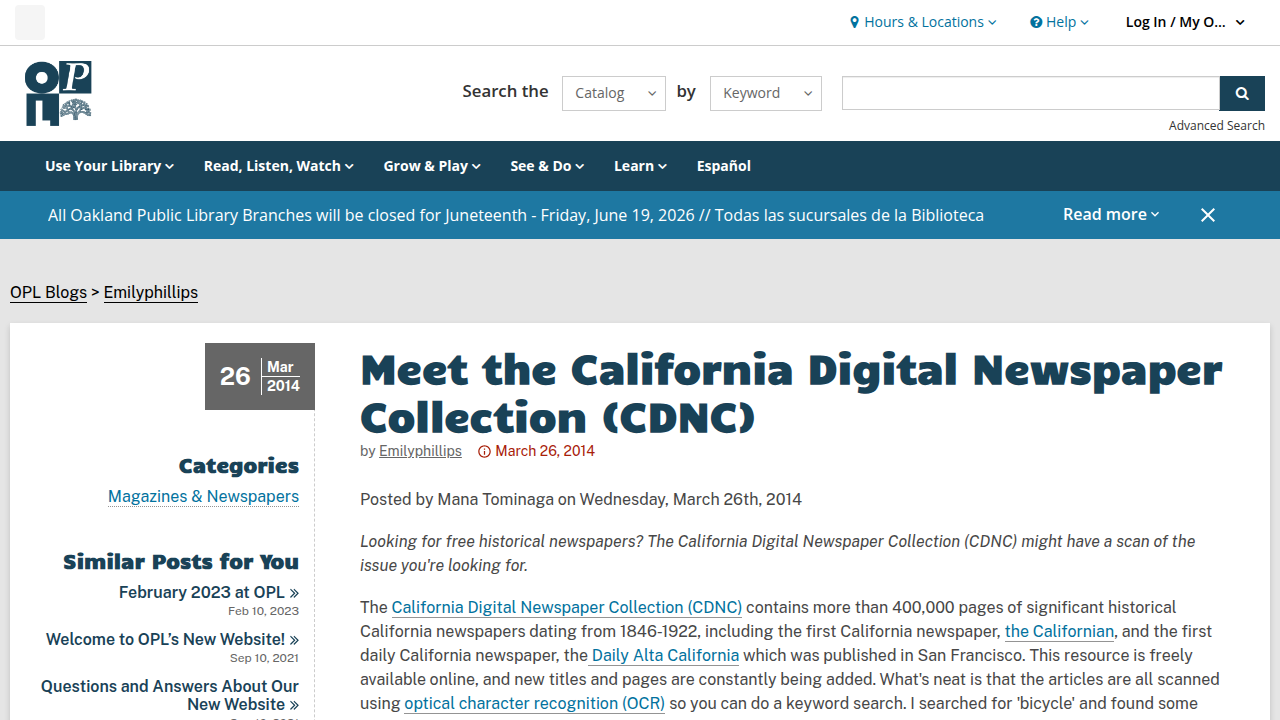Expand Read more on the alert banner
Viewport: 1280px width, 720px height.
(x=1111, y=214)
